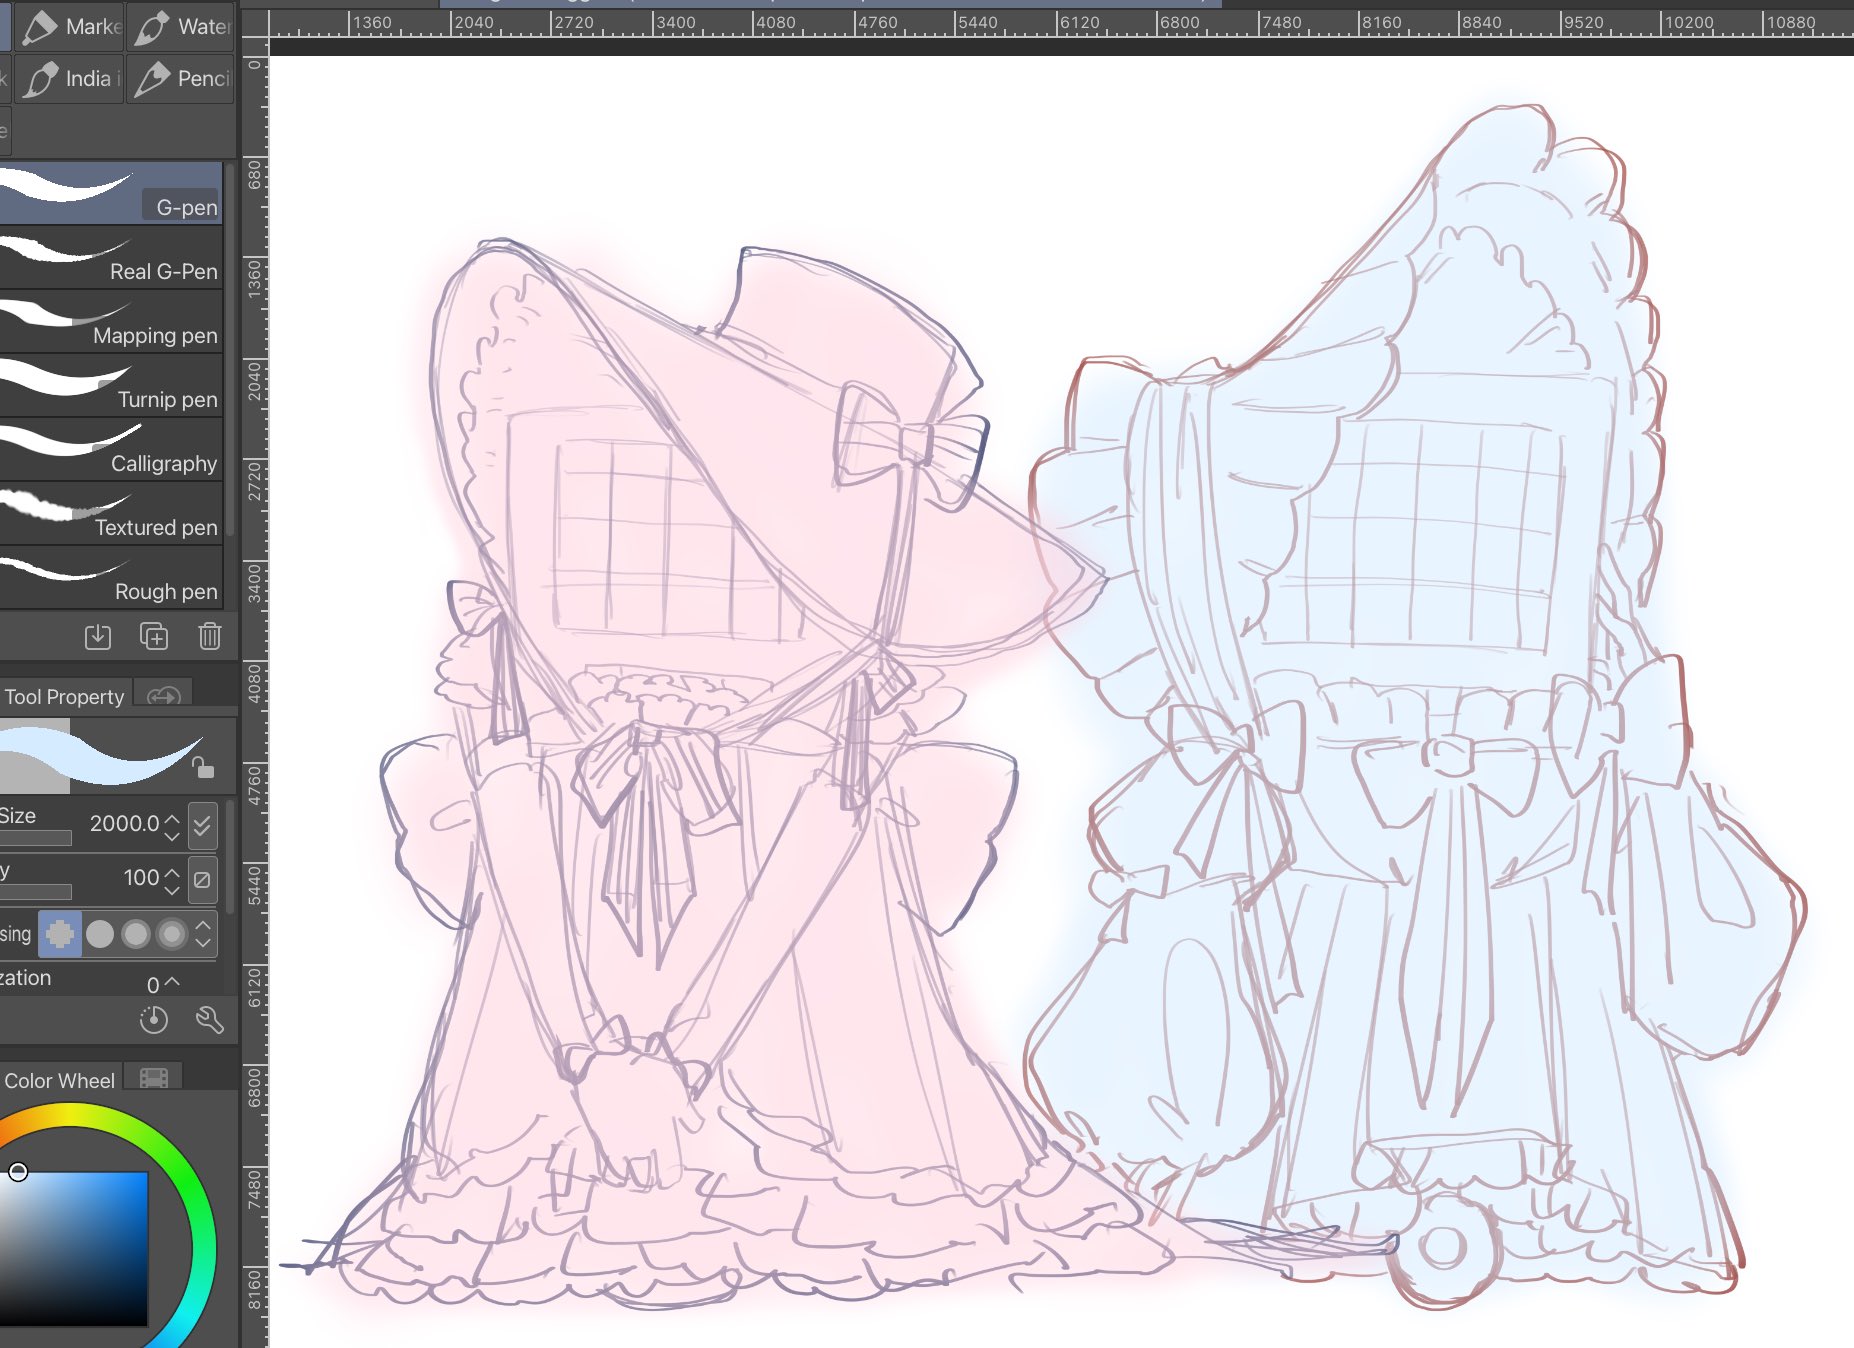The height and width of the screenshot is (1348, 1854).
Task: Click the Opacity slider bar
Action: click(36, 891)
